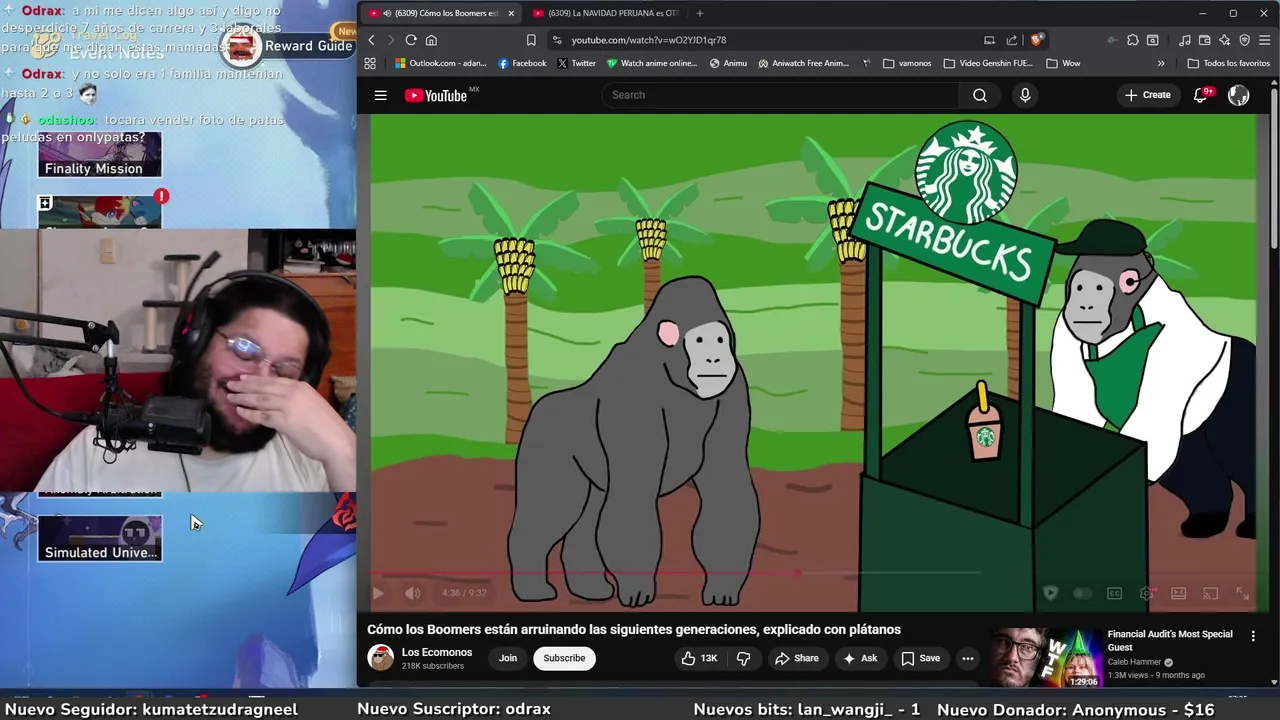The height and width of the screenshot is (720, 1280).
Task: Open the Video Genshin FUE bookmarks folder
Action: [988, 63]
